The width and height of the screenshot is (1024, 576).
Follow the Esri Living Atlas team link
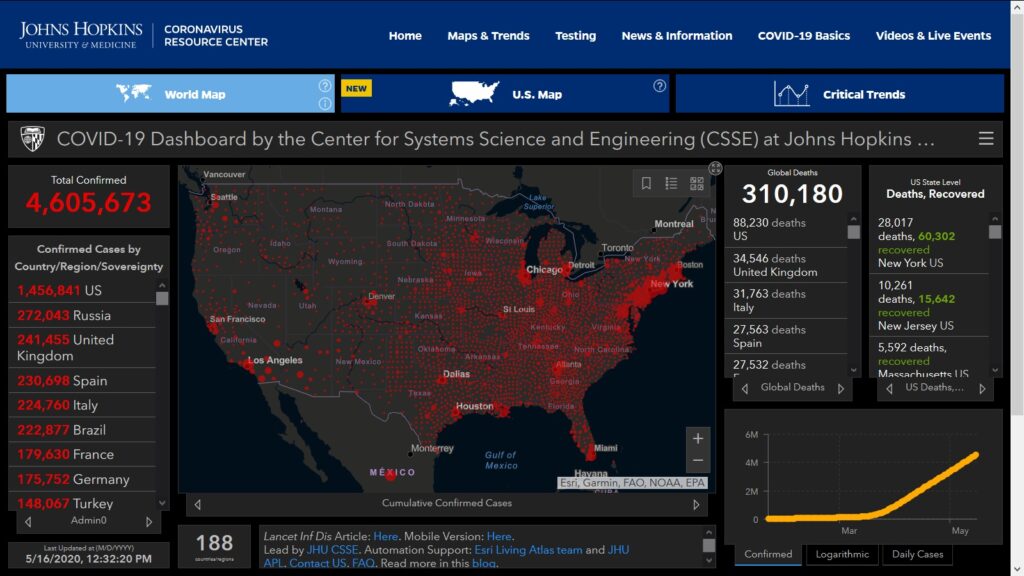[x=528, y=550]
